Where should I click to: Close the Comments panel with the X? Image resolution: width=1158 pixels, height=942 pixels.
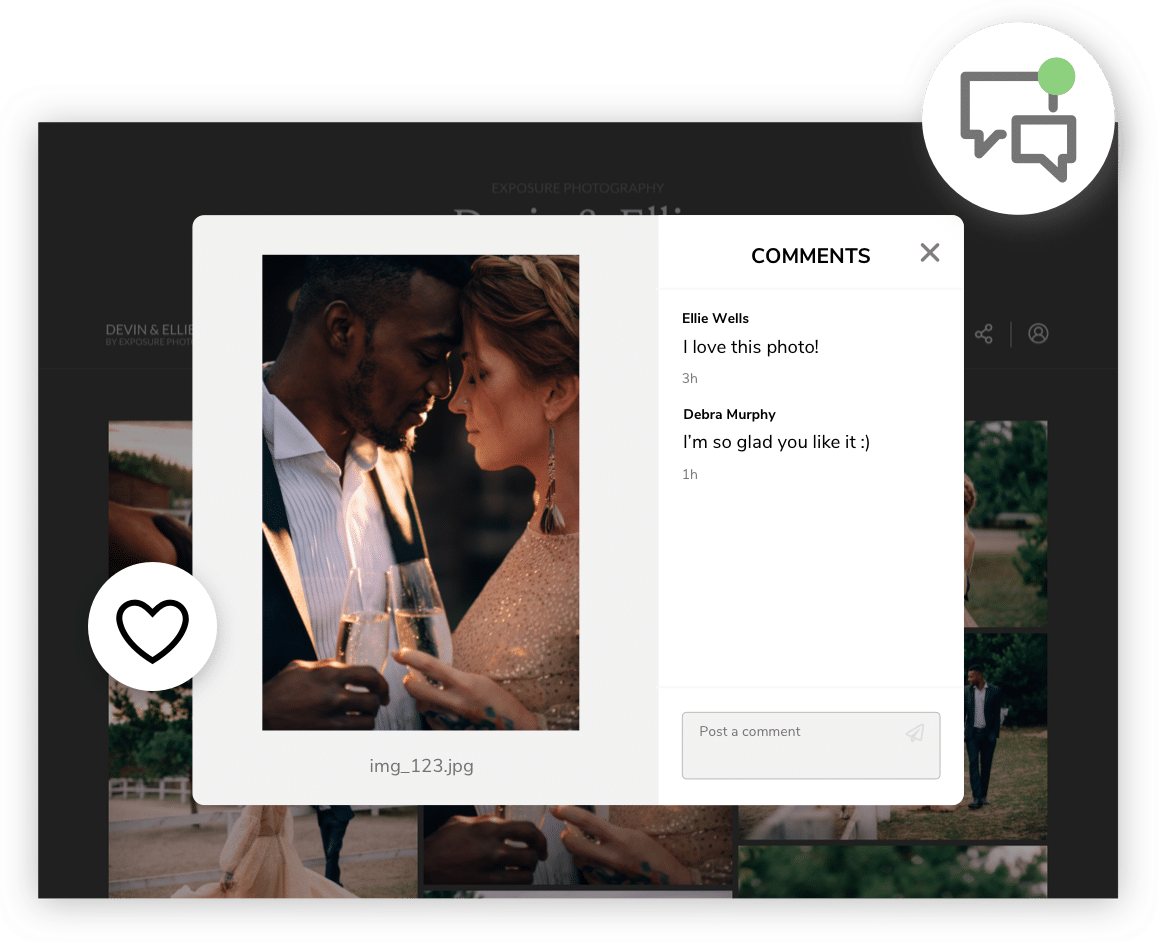(x=929, y=253)
